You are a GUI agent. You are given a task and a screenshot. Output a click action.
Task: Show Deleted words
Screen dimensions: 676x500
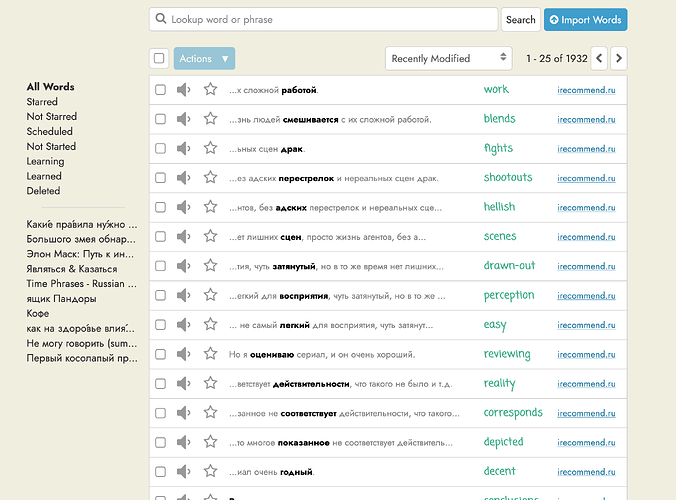43,191
